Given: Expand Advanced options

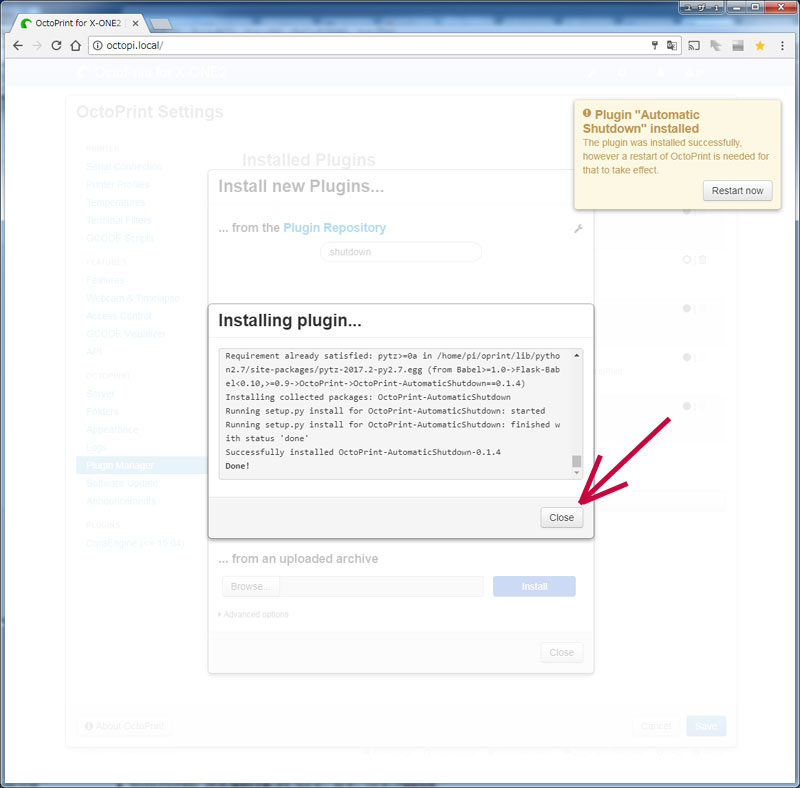Looking at the screenshot, I should 253,614.
